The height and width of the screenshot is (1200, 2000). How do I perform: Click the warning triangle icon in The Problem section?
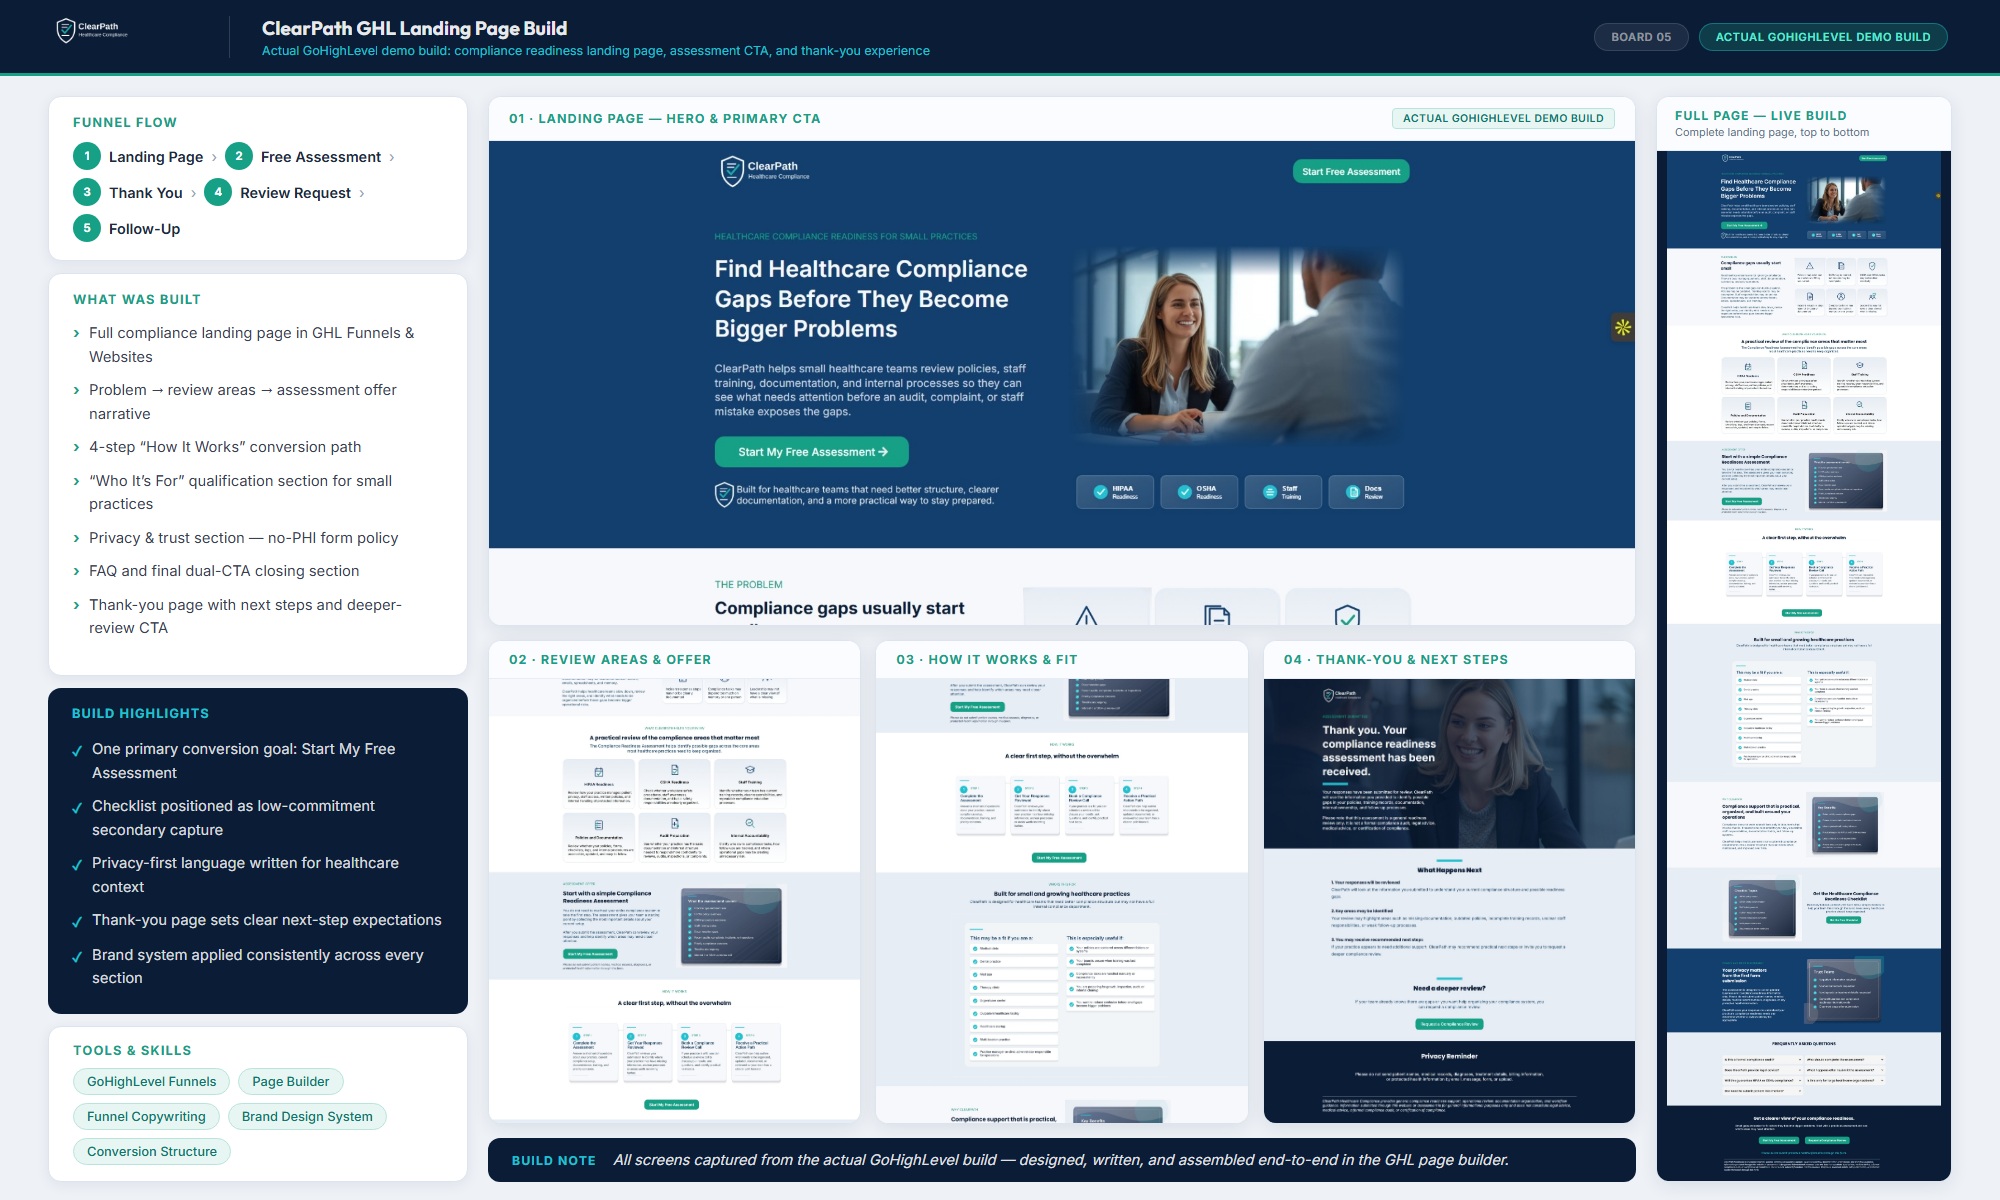[x=1087, y=615]
